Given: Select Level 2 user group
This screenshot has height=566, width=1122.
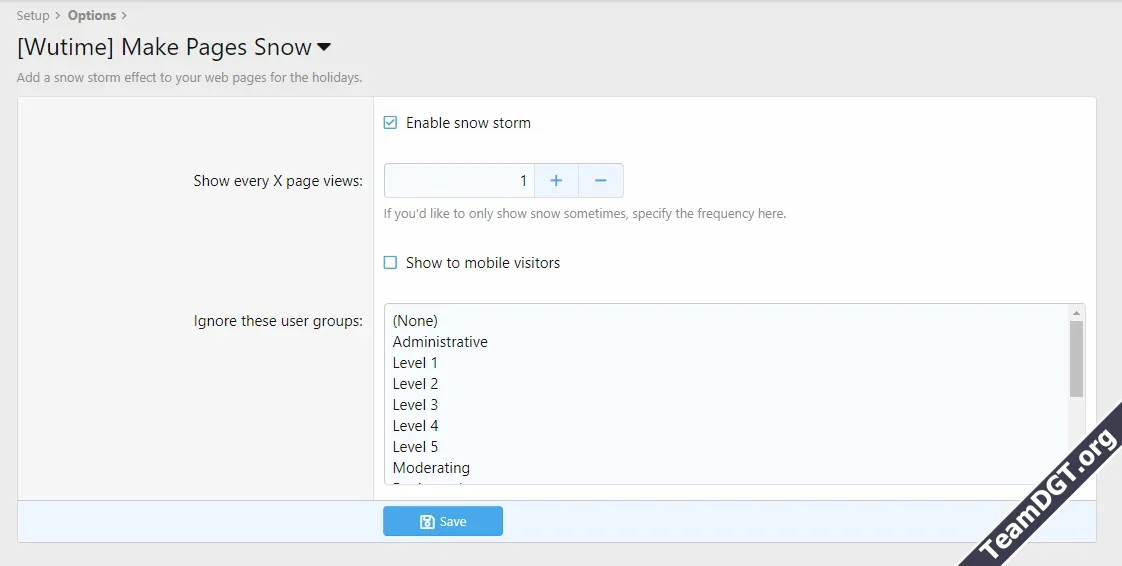Looking at the screenshot, I should [x=415, y=383].
